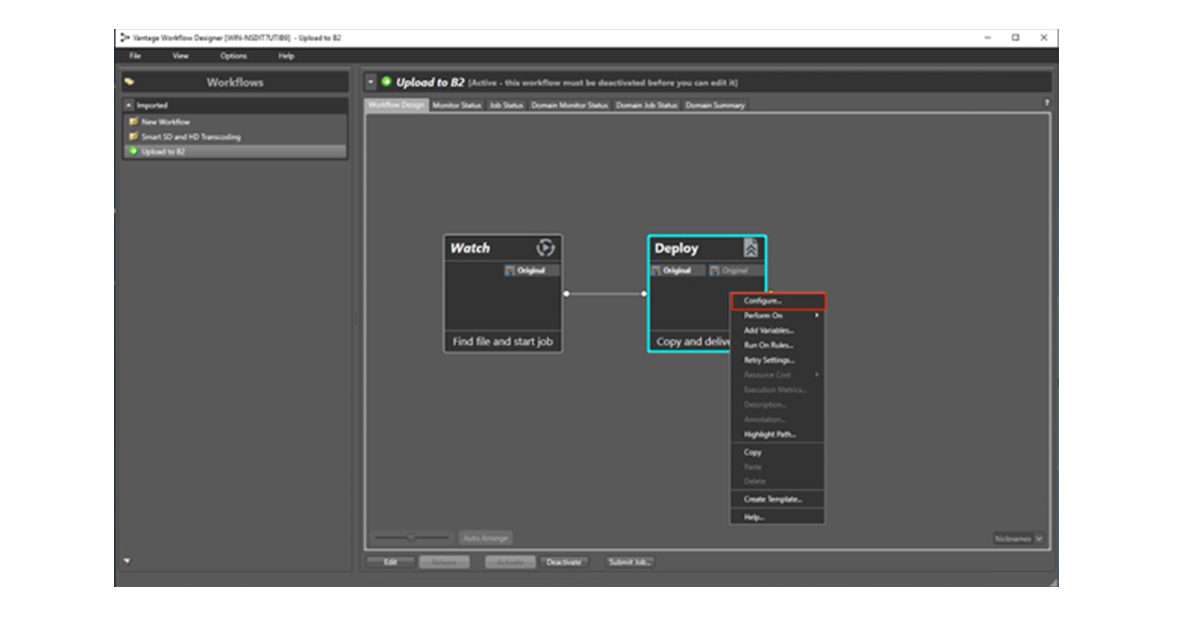The width and height of the screenshot is (1200, 628).
Task: Click the Description... menu entry
Action: coord(777,405)
